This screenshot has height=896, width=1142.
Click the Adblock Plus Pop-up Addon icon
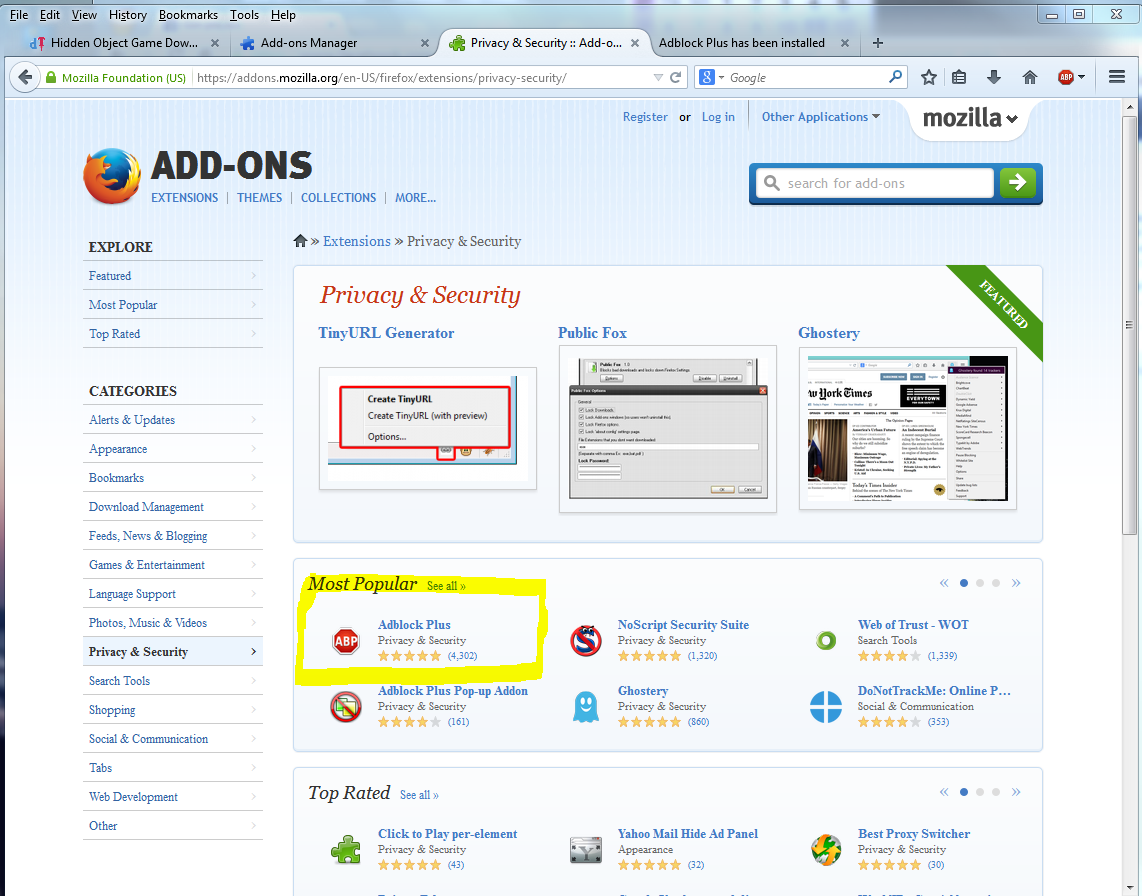(x=346, y=707)
